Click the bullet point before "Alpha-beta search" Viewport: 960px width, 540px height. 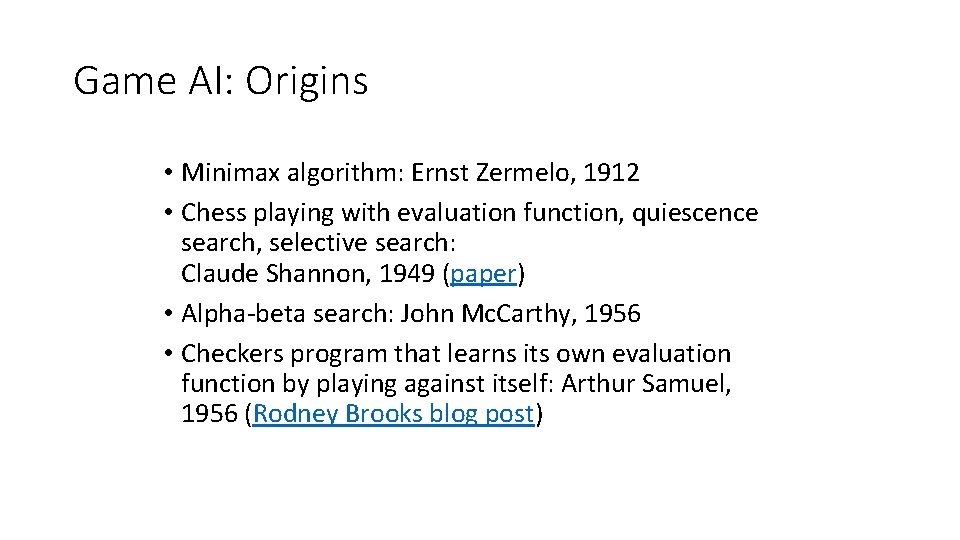pos(168,313)
